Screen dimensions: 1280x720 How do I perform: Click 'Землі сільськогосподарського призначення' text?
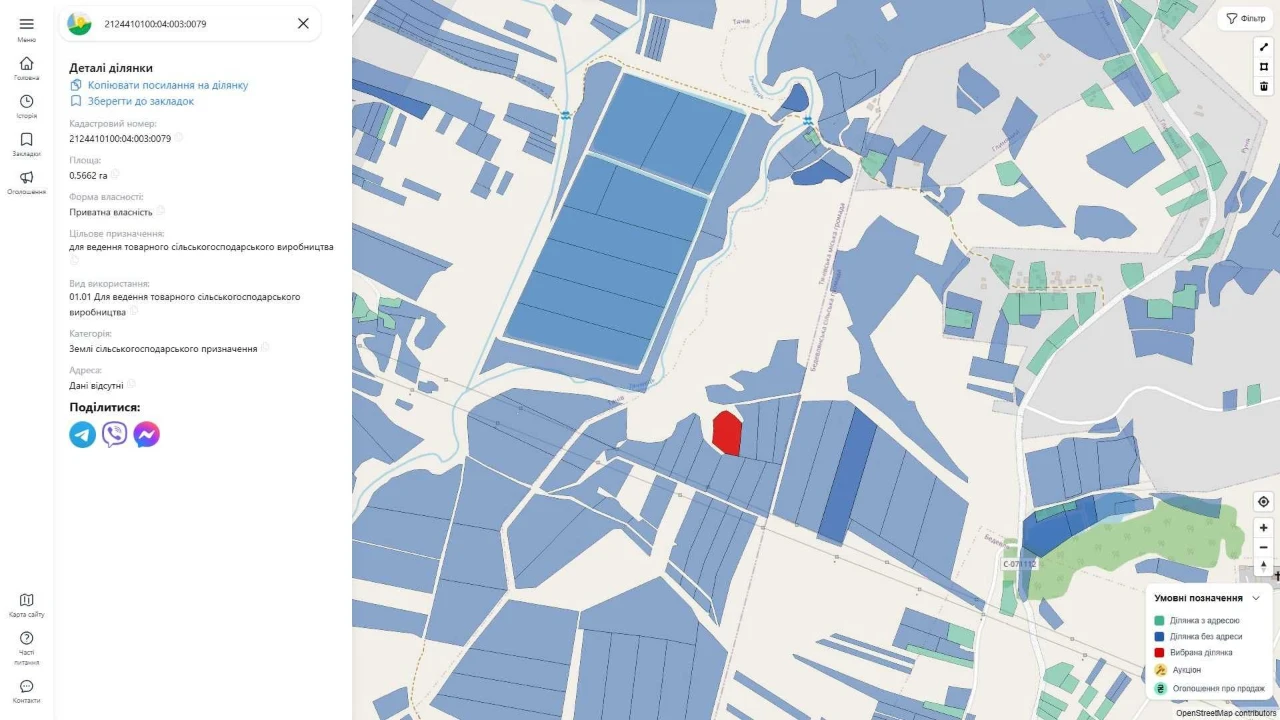point(163,349)
